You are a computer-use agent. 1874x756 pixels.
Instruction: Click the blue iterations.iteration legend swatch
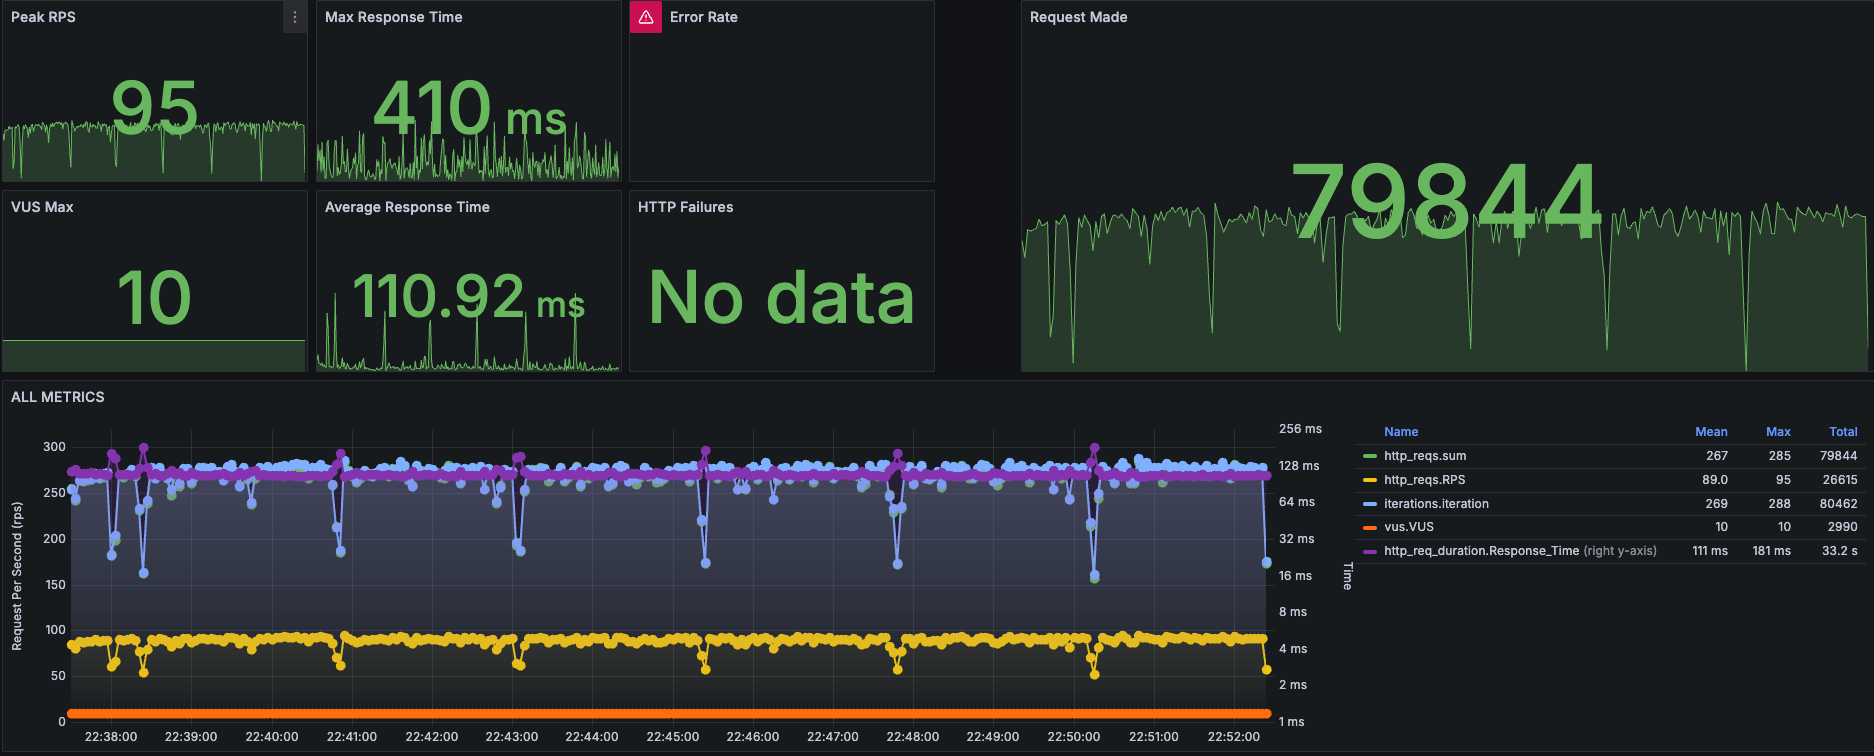click(x=1370, y=504)
